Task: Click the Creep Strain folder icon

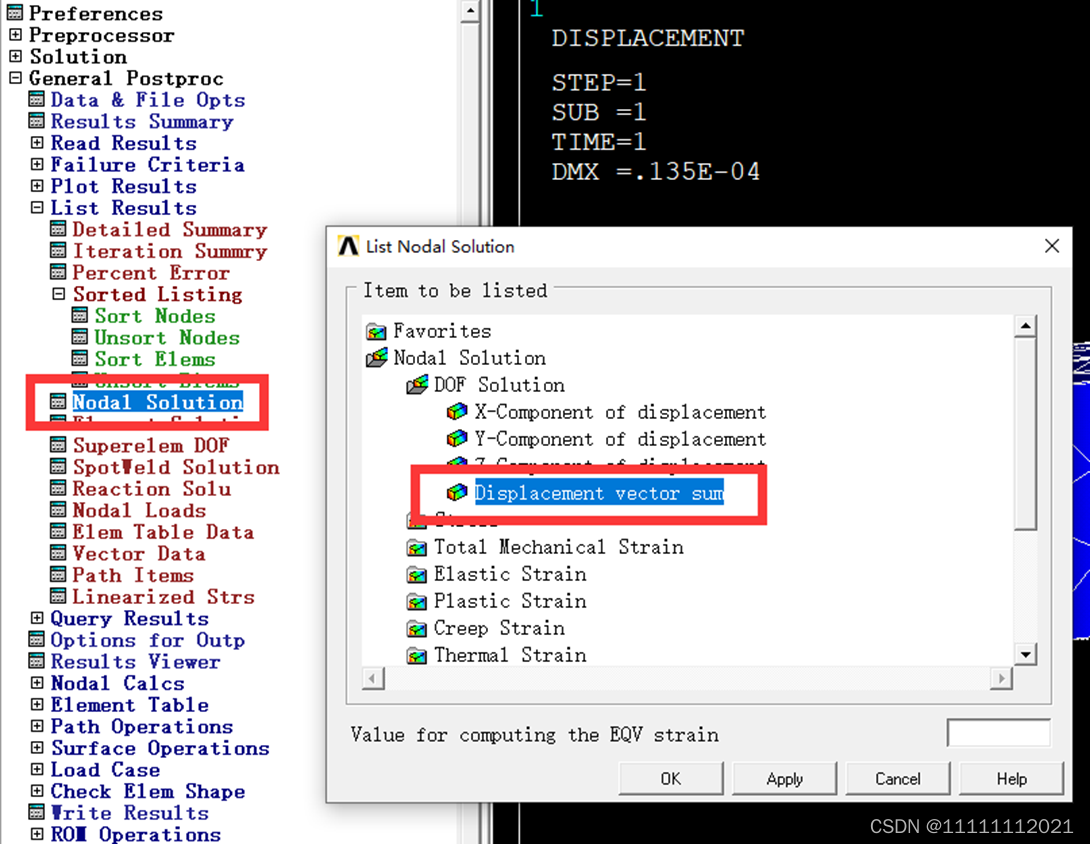Action: [x=416, y=629]
